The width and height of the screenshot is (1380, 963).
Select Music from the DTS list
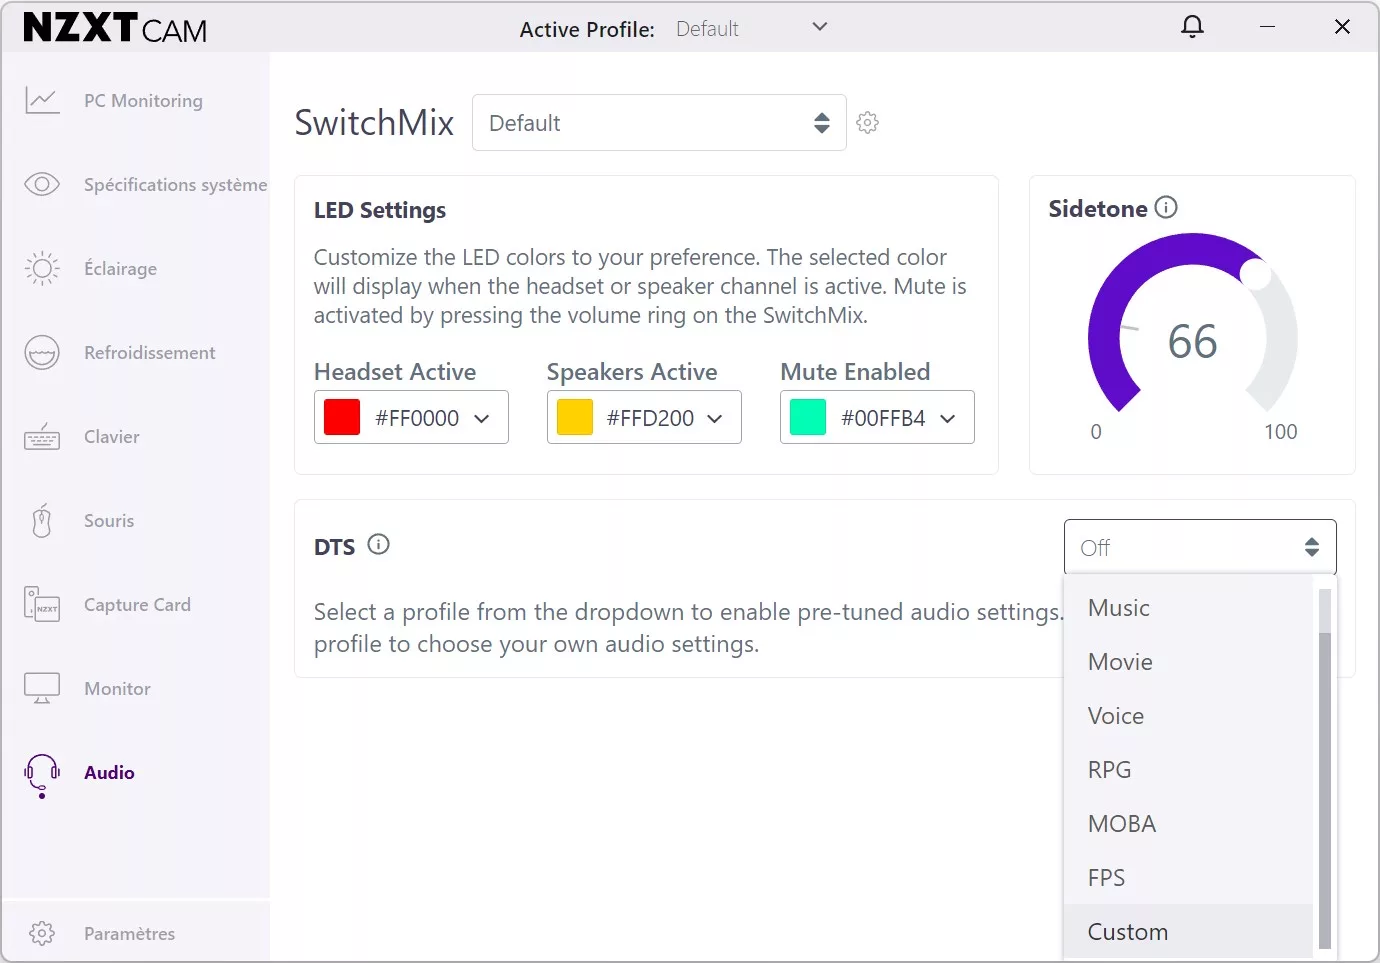(1118, 608)
